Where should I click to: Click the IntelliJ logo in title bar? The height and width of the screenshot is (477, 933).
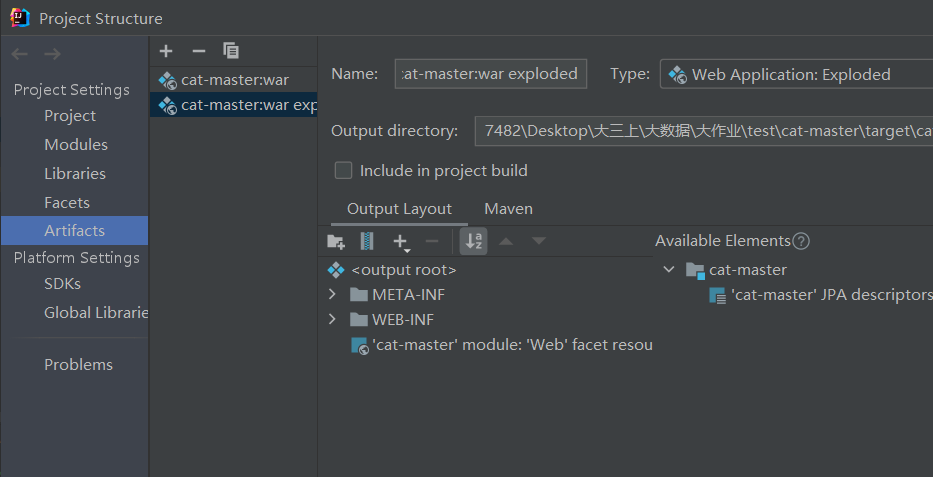[19, 17]
